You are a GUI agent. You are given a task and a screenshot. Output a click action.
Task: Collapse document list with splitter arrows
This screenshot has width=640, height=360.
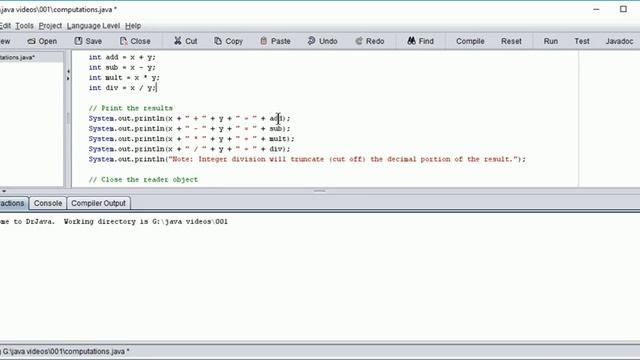pyautogui.click(x=68, y=75)
